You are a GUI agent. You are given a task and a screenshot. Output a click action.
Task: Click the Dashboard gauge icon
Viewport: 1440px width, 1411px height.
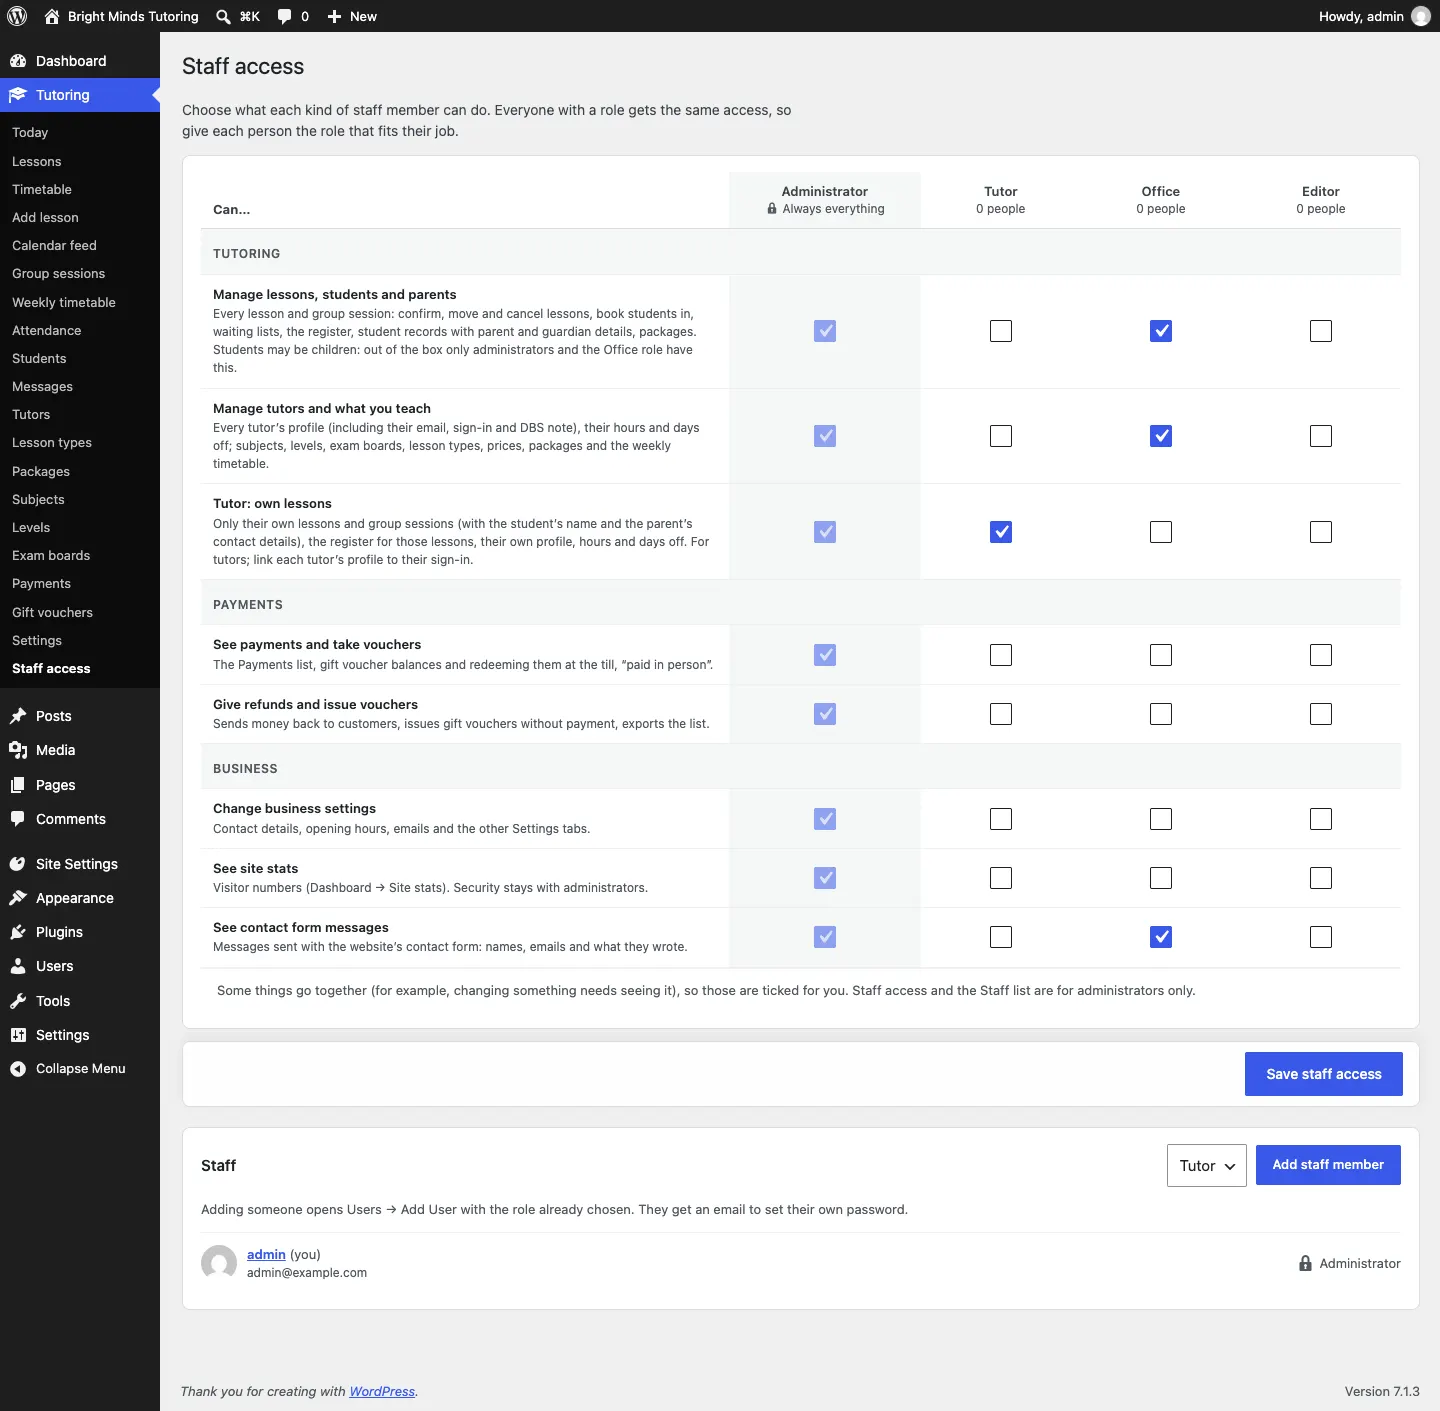click(x=18, y=61)
